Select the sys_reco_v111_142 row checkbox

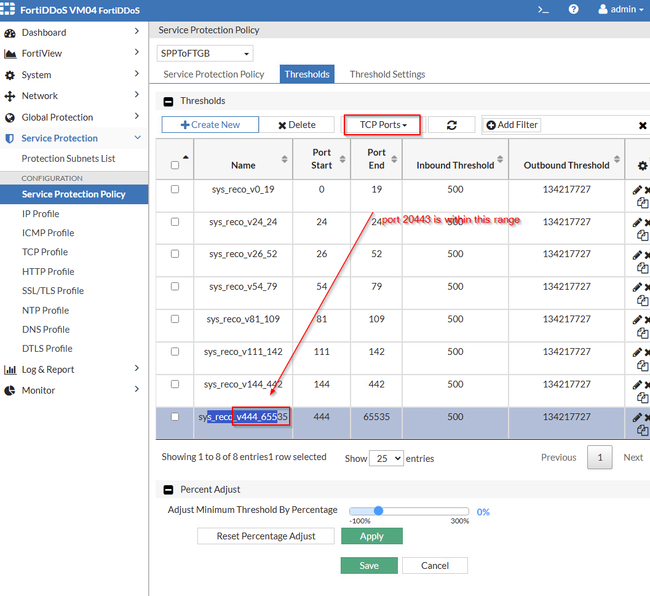tap(175, 352)
